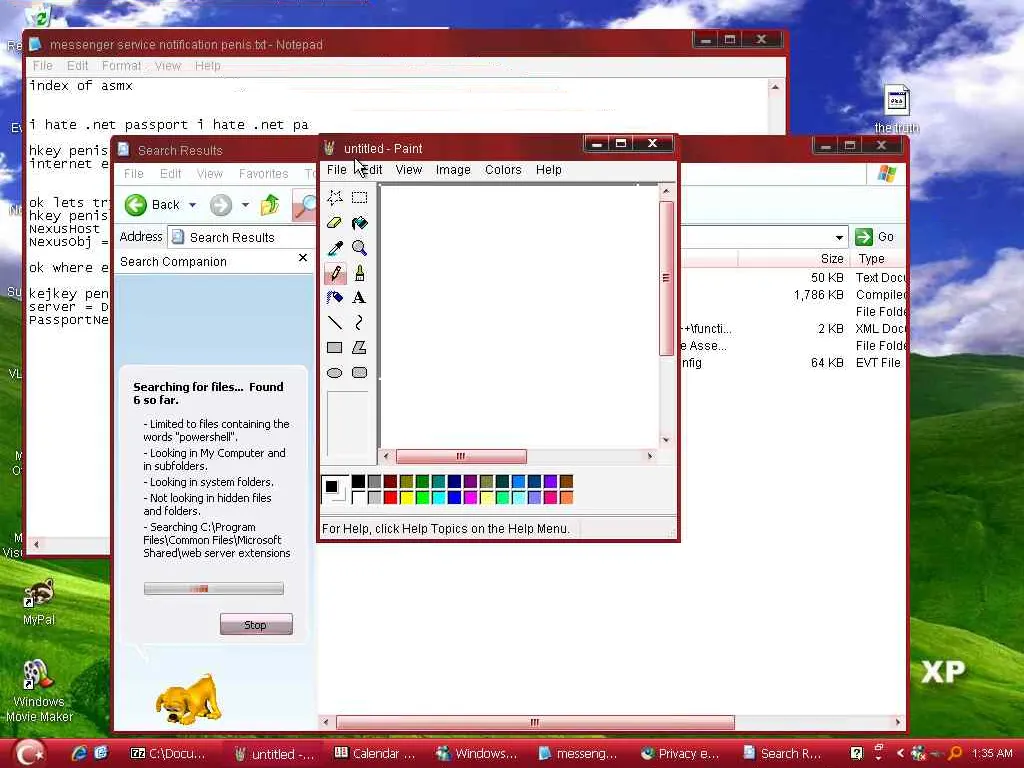The height and width of the screenshot is (768, 1024).
Task: Open the File menu in Paint
Action: click(336, 170)
